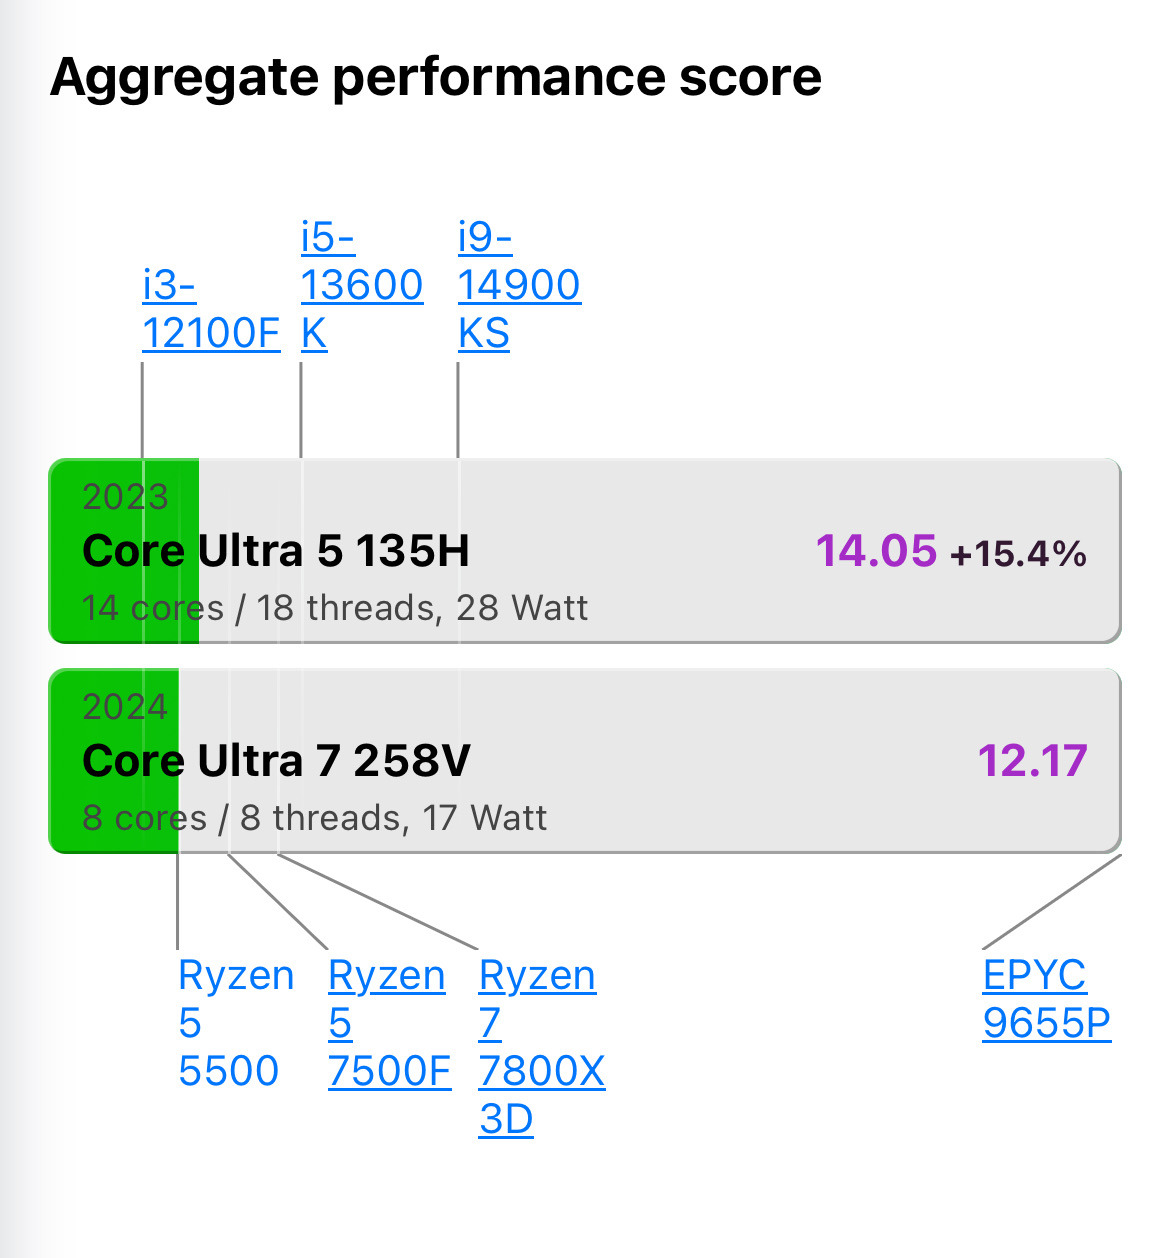This screenshot has width=1170, height=1258.
Task: Follow the i9-14900KS link
Action: (518, 285)
